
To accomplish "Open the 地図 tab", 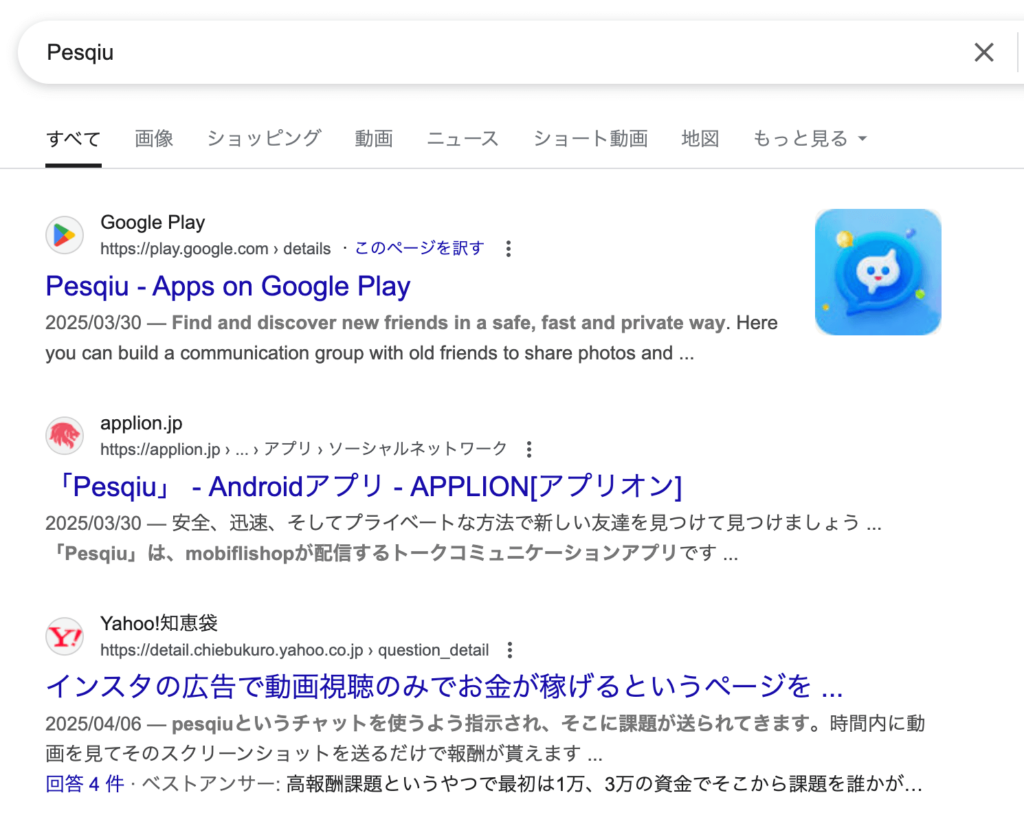I will tap(700, 138).
